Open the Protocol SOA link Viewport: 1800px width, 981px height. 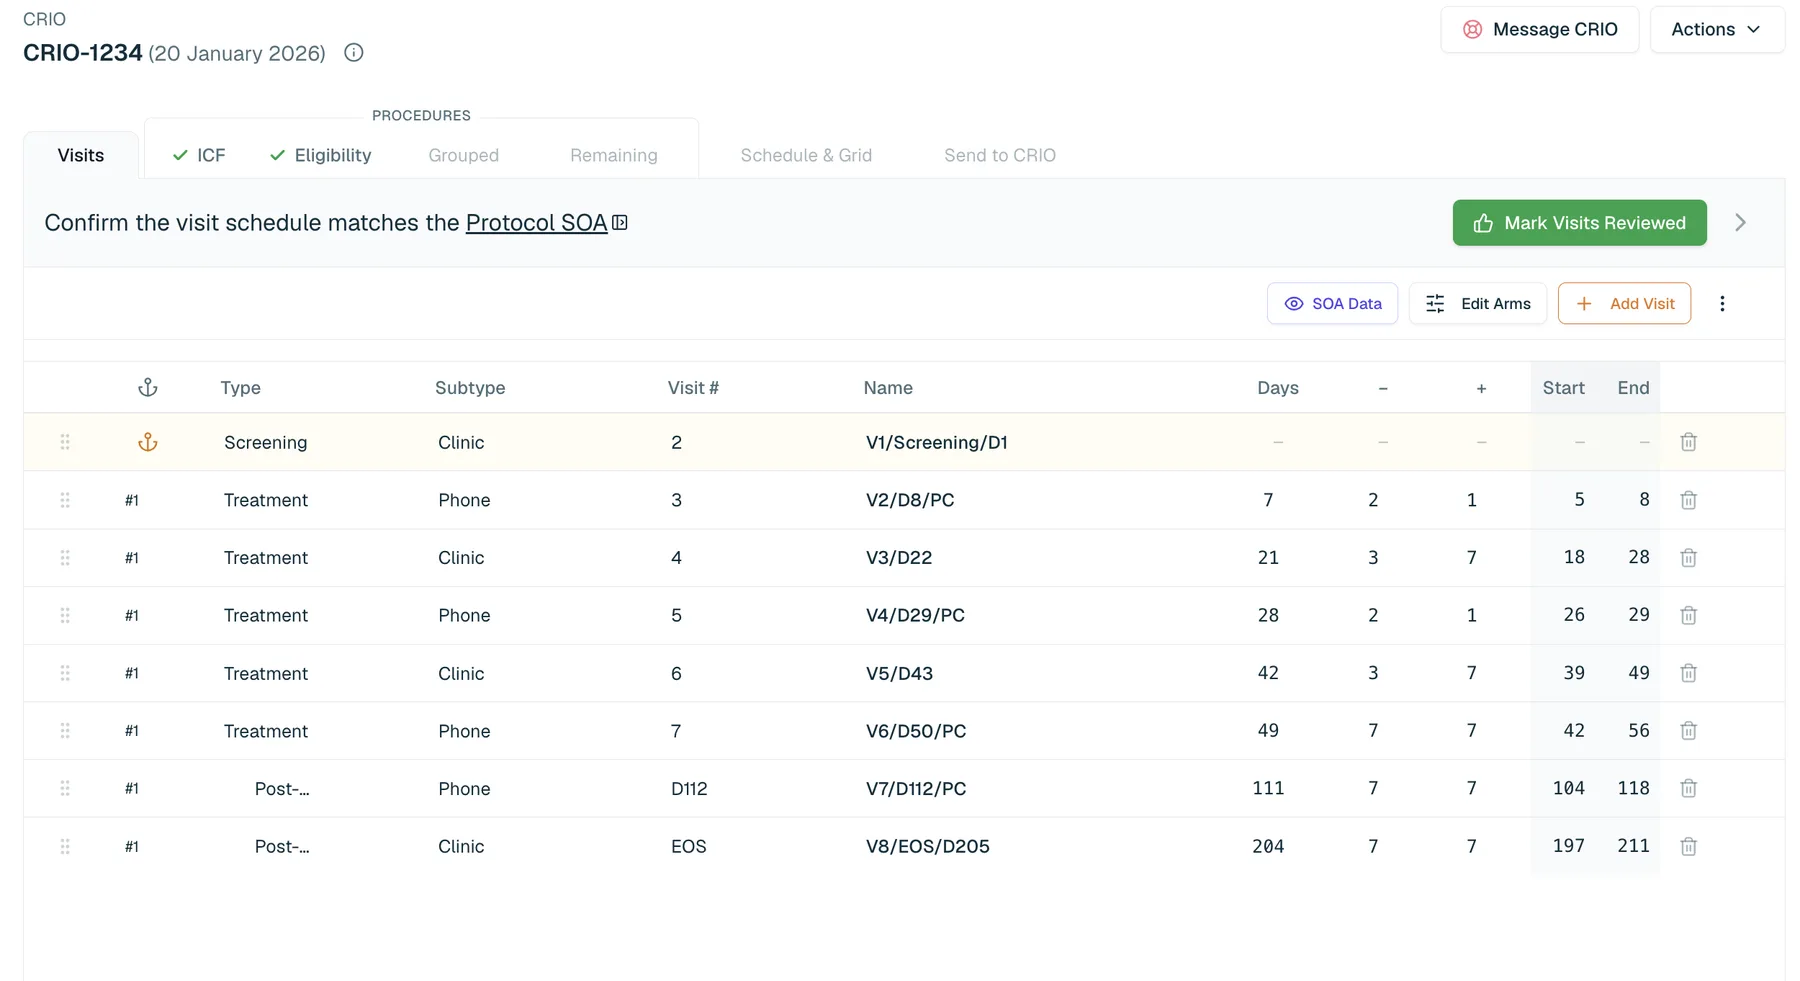(537, 223)
